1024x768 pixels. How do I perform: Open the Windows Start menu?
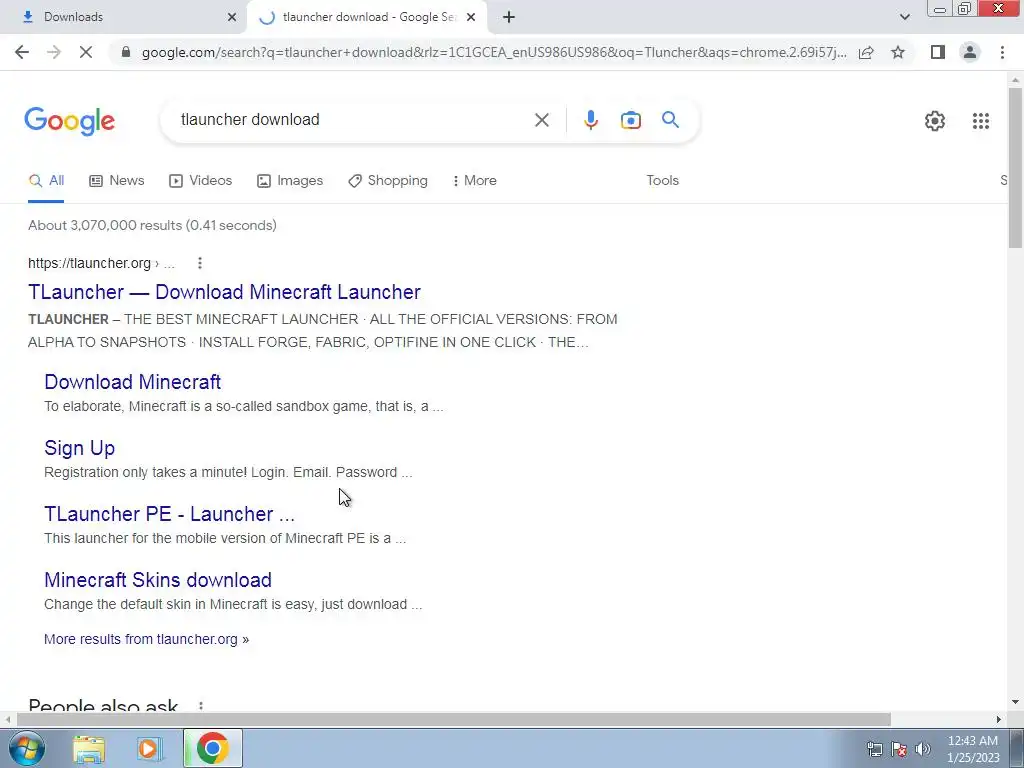pos(26,748)
